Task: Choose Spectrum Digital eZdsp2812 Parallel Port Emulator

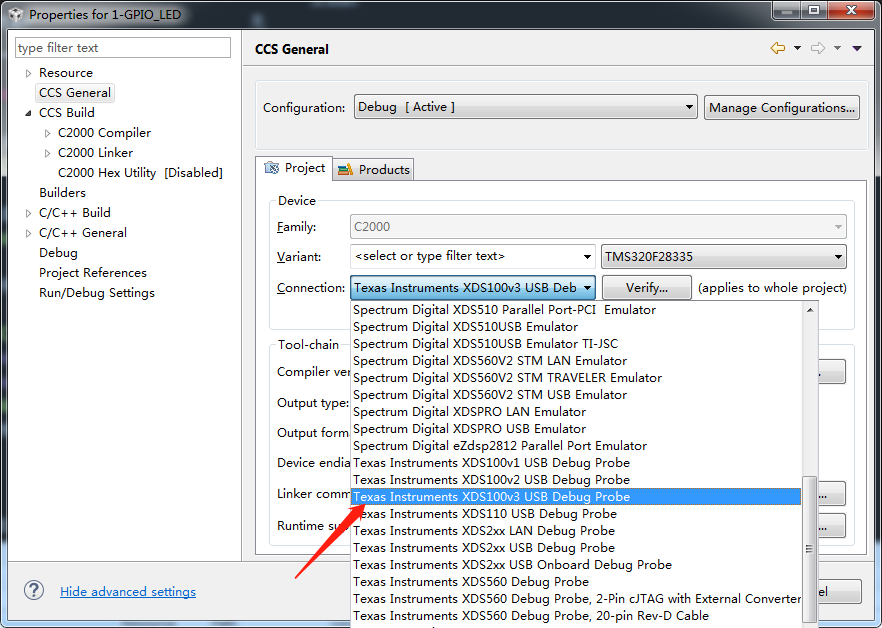Action: pyautogui.click(x=576, y=446)
